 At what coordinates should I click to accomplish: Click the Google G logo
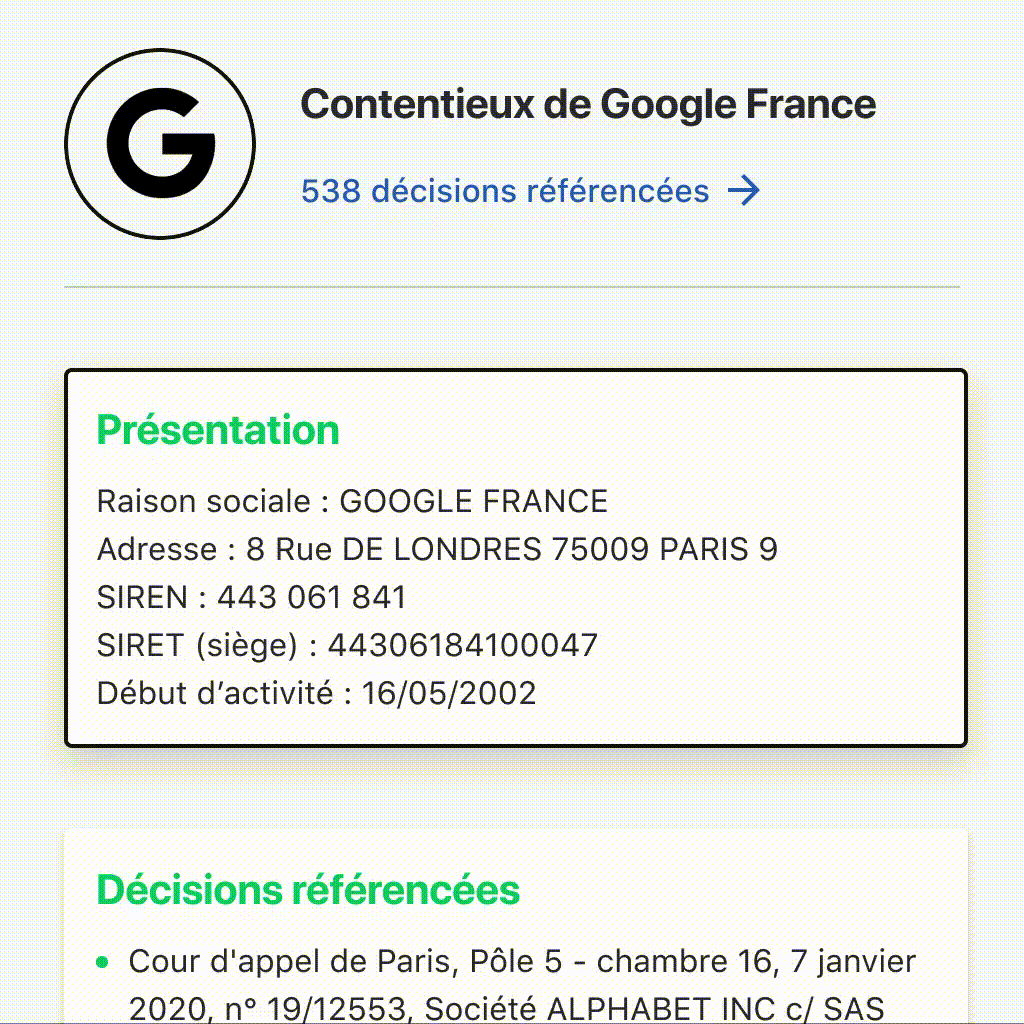(160, 144)
